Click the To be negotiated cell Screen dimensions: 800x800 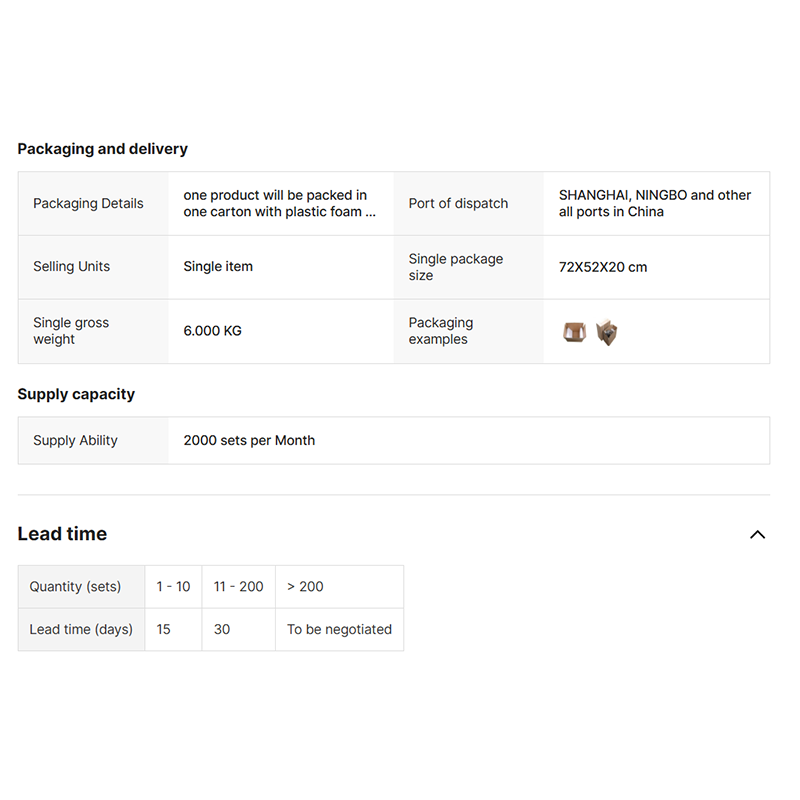[x=339, y=629]
